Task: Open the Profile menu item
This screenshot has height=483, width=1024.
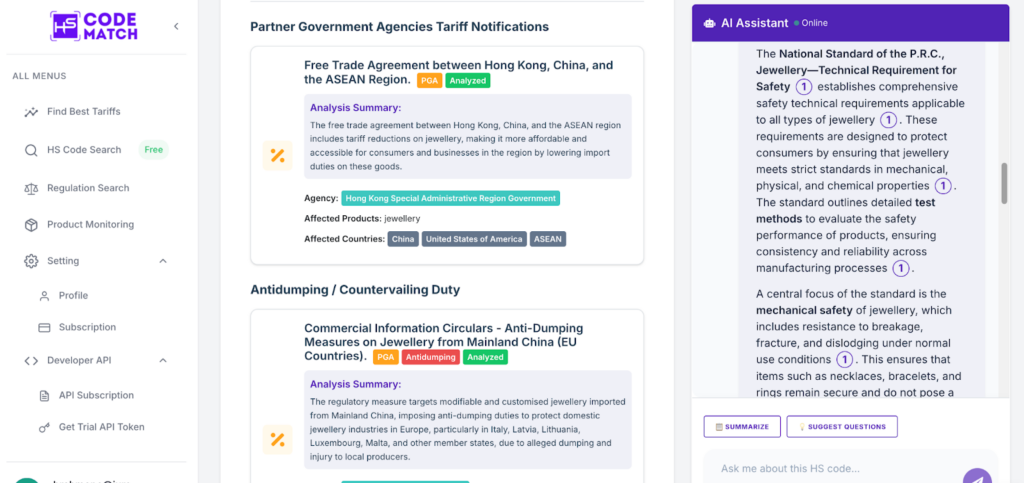Action: pos(73,296)
